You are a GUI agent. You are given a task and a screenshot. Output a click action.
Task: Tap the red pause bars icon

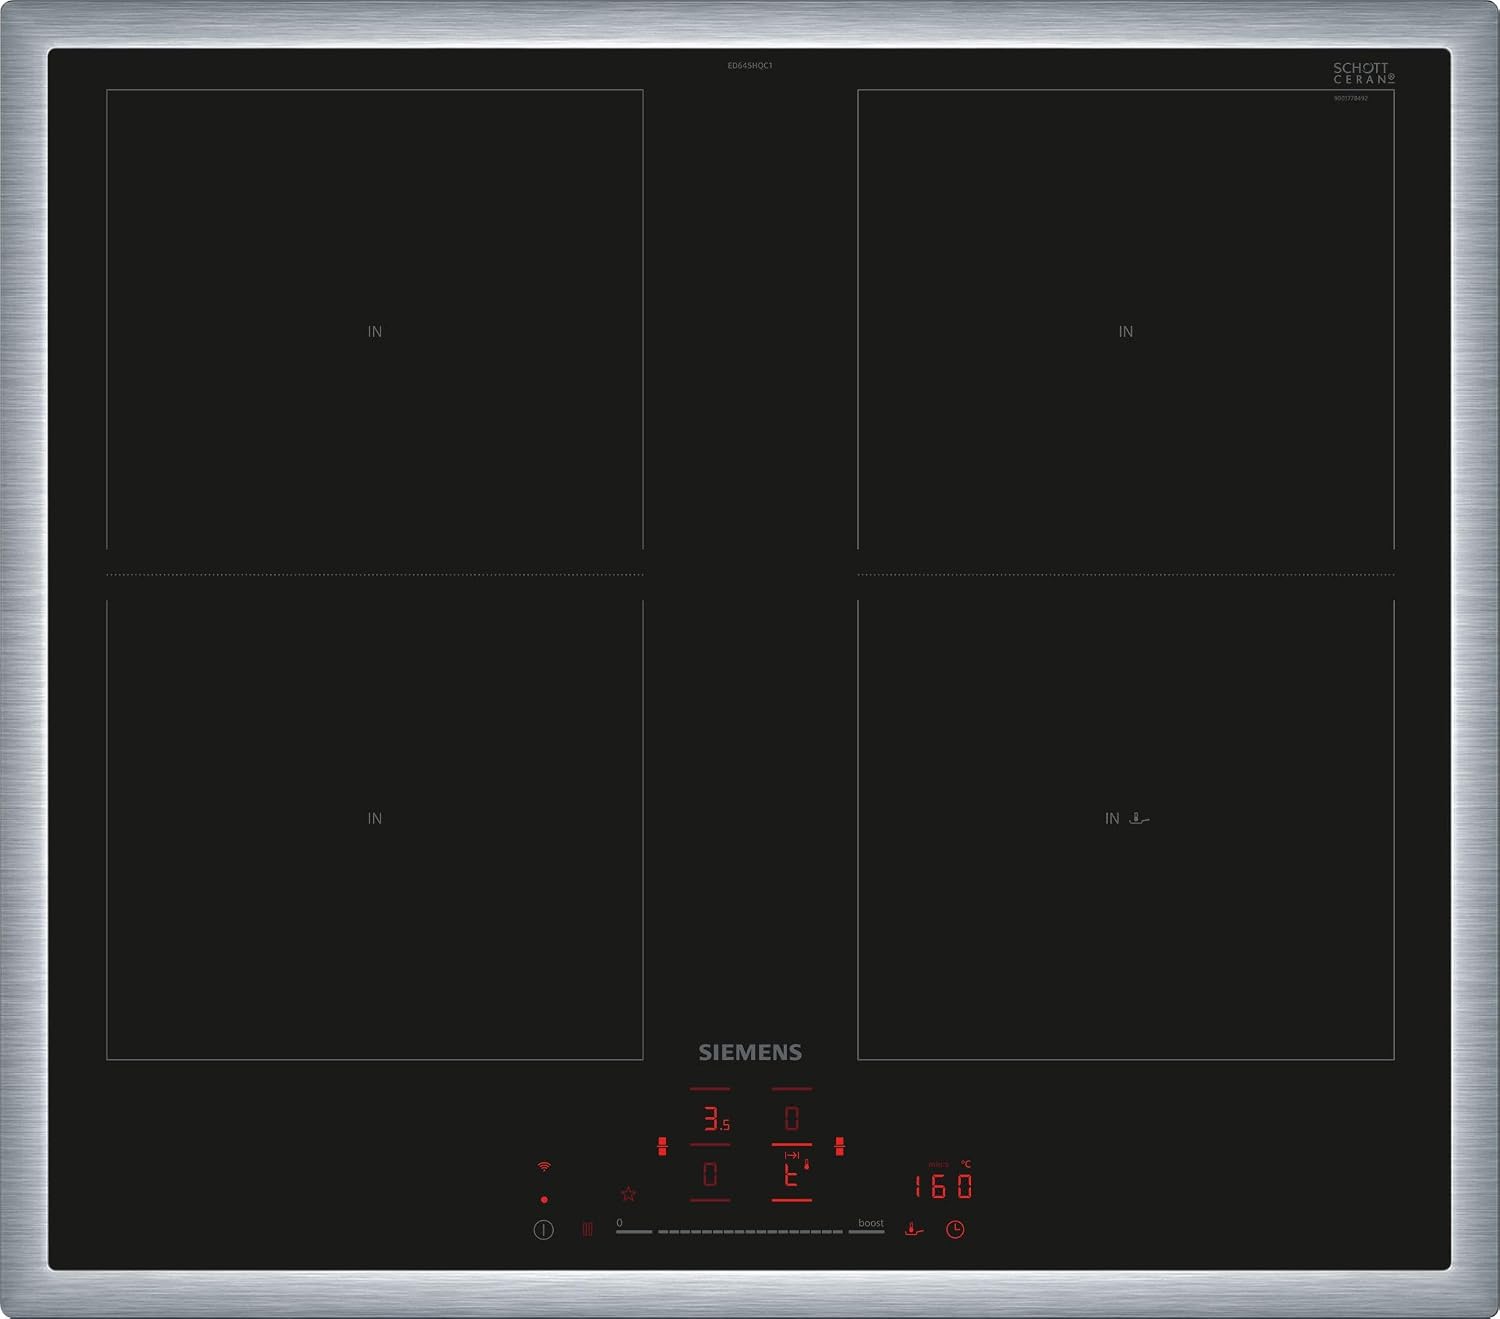click(x=587, y=1229)
